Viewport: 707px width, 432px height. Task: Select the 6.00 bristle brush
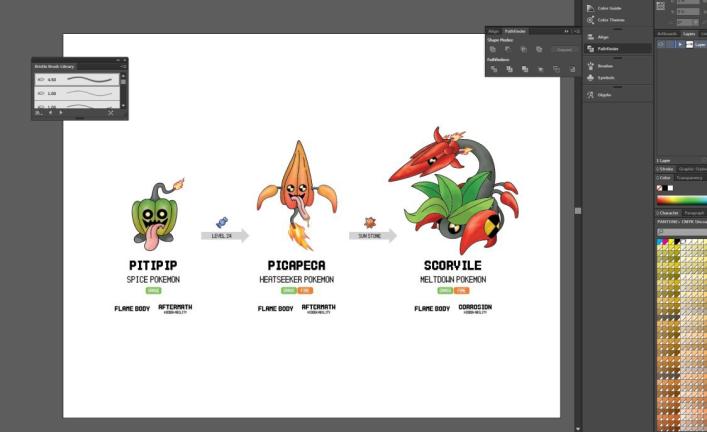[x=77, y=79]
